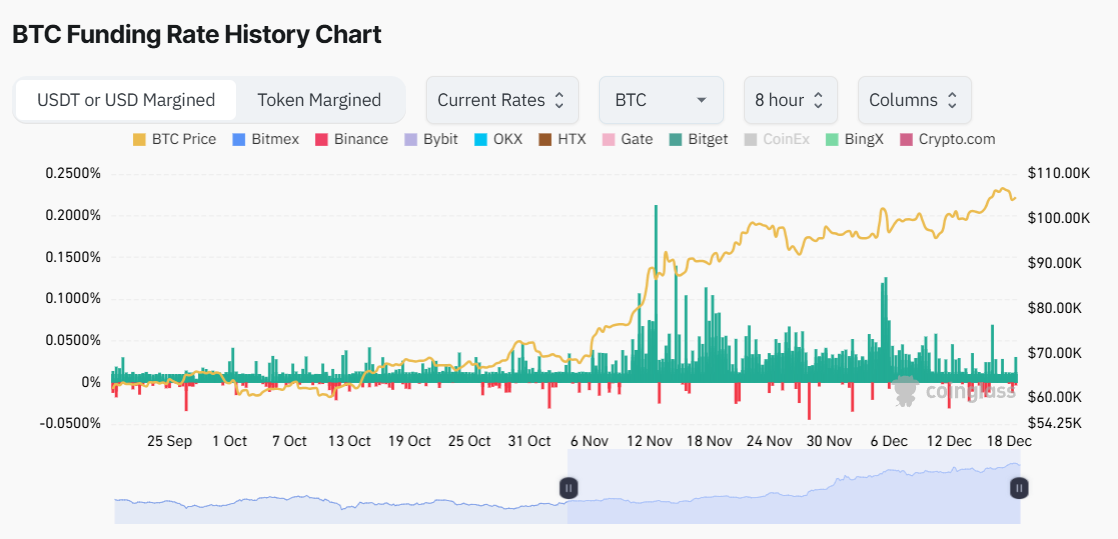Click the 30 Nov date label
1118x539 pixels.
click(x=829, y=441)
